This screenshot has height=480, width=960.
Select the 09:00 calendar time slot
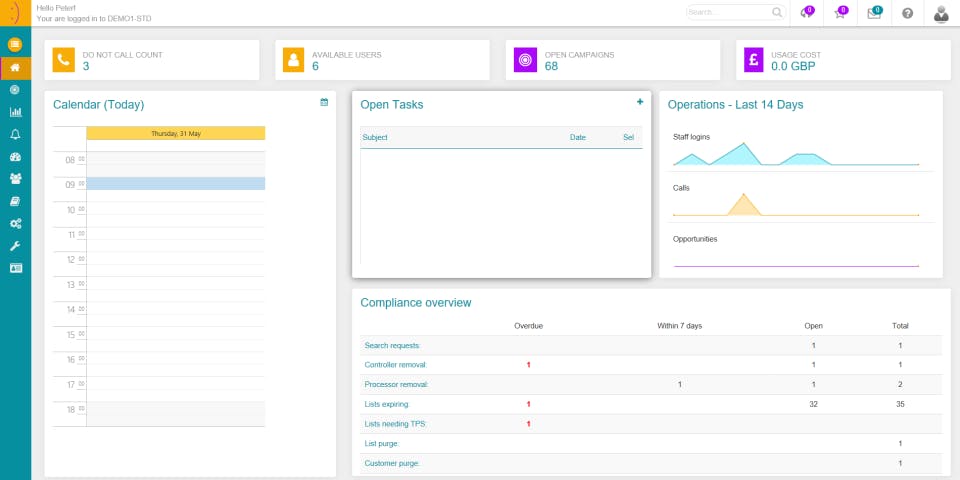[x=176, y=184]
